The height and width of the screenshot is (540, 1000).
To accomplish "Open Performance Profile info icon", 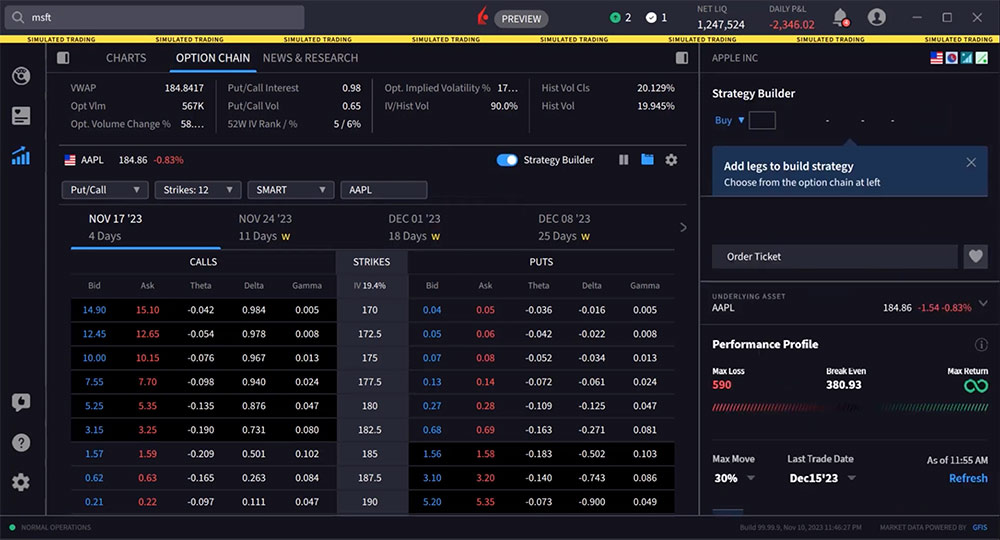I will pos(981,345).
